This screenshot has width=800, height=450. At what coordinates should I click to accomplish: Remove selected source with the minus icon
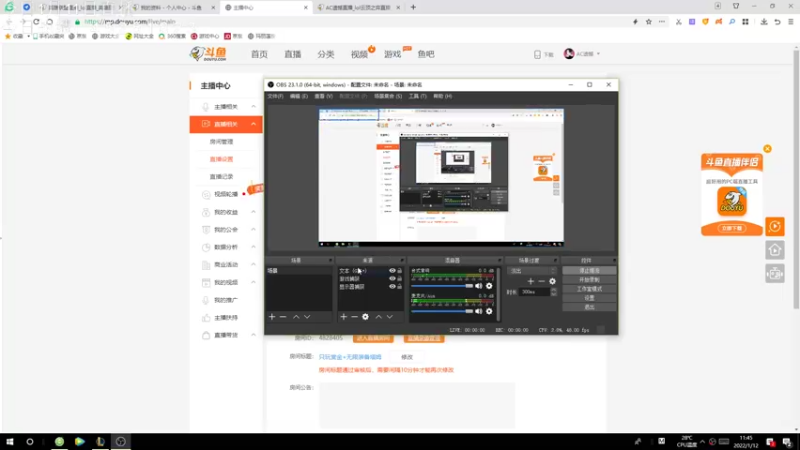click(x=354, y=317)
